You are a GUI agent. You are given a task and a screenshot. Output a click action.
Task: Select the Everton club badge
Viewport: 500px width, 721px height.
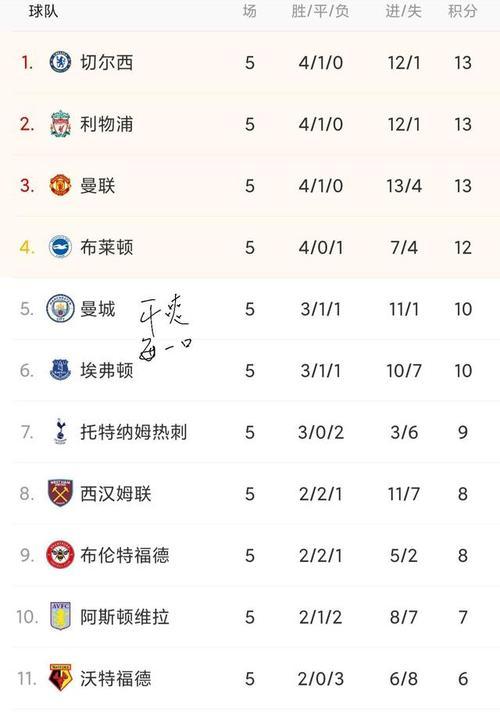pos(60,370)
